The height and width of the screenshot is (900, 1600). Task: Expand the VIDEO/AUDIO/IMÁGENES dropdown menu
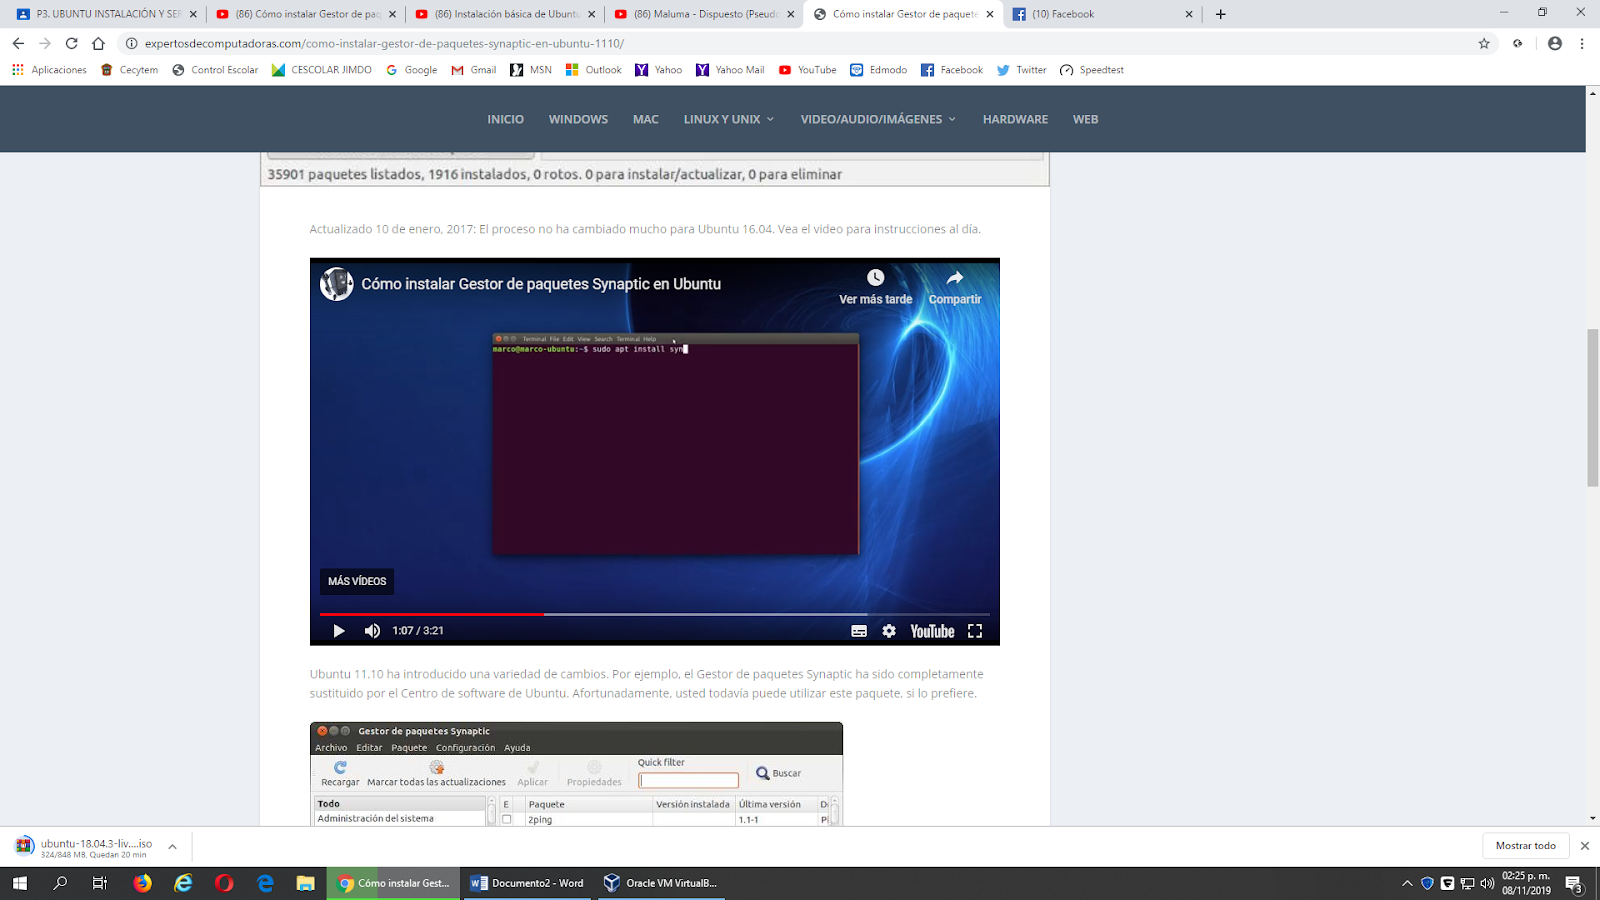878,119
